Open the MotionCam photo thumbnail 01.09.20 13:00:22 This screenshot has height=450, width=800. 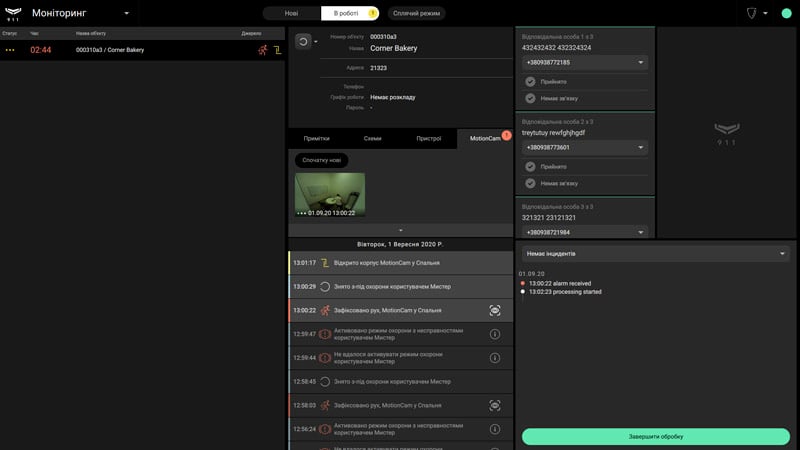pos(330,195)
